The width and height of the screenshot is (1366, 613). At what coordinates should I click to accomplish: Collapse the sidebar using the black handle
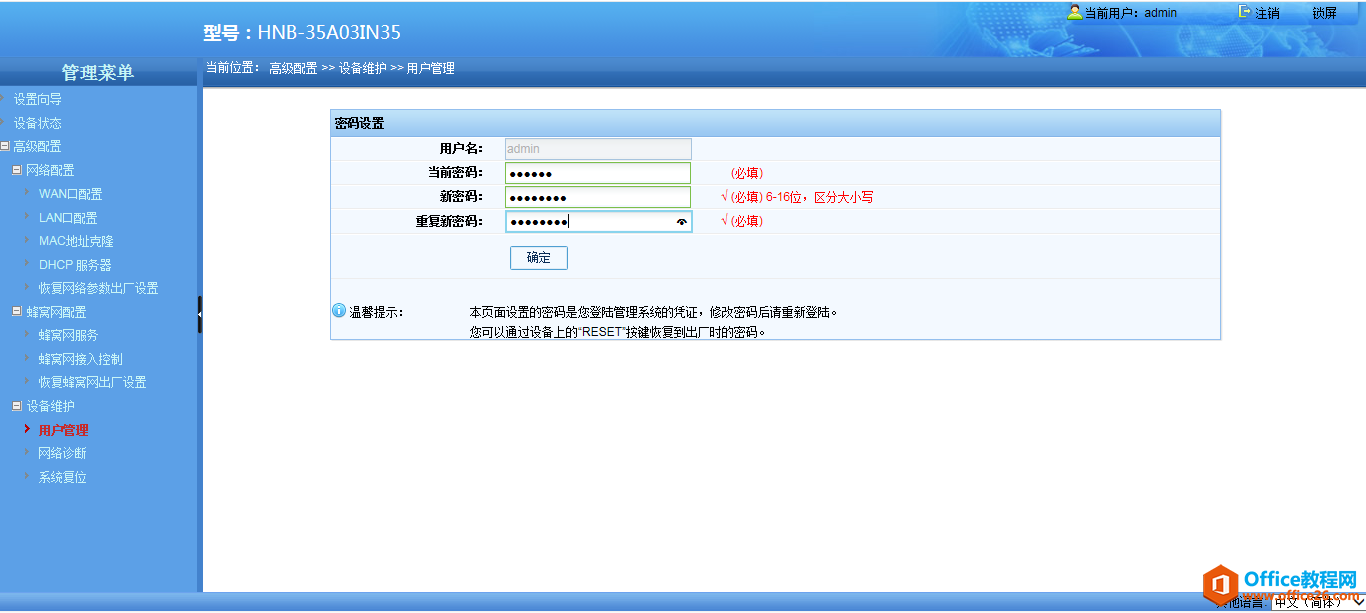pos(199,314)
